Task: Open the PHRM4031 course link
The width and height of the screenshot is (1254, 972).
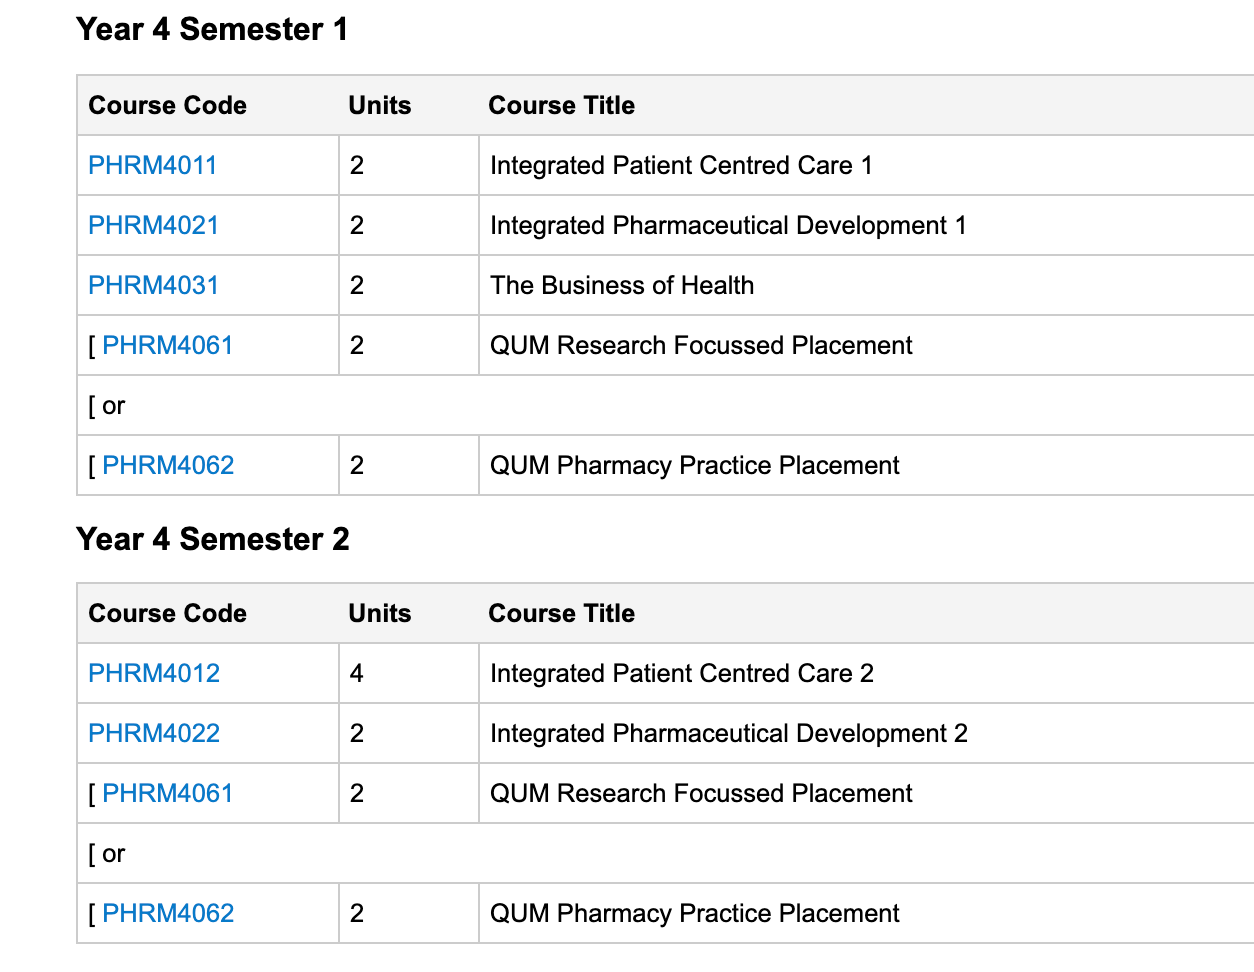Action: click(153, 285)
